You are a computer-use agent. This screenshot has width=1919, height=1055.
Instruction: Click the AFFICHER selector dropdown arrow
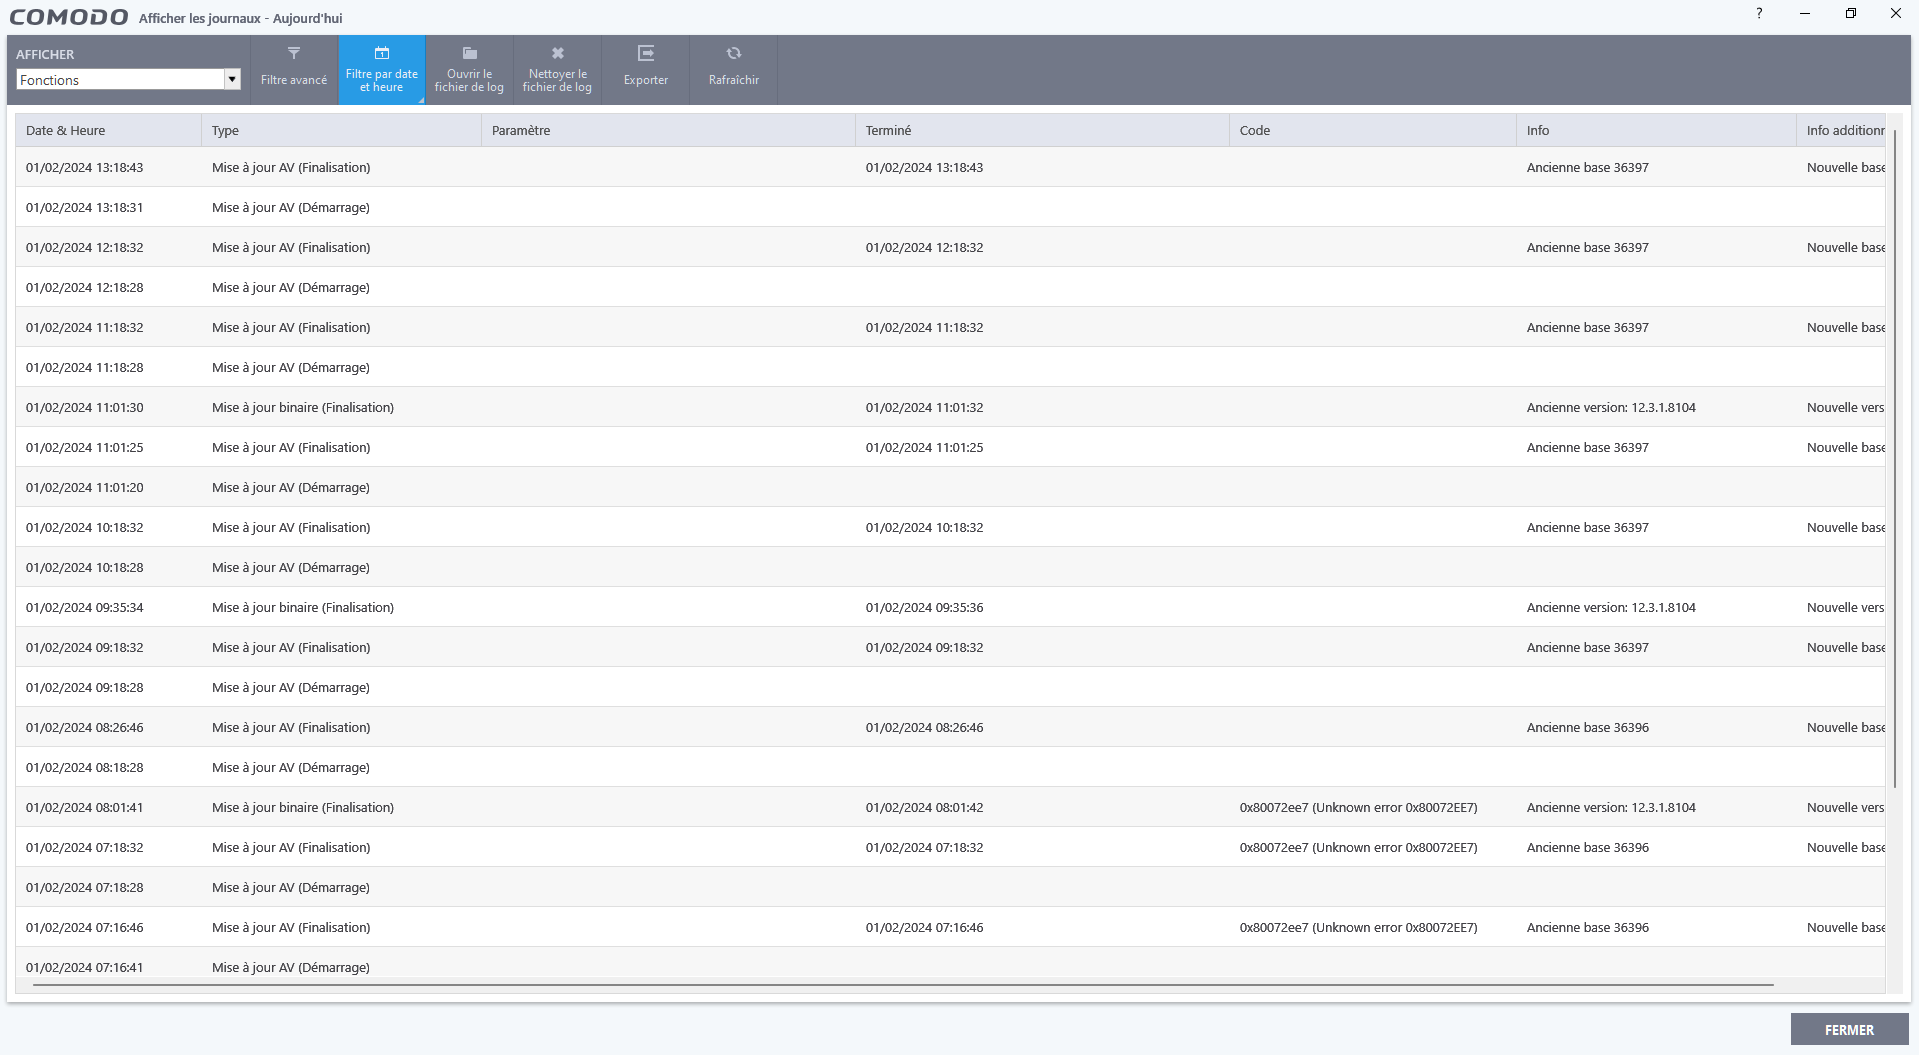(x=232, y=79)
